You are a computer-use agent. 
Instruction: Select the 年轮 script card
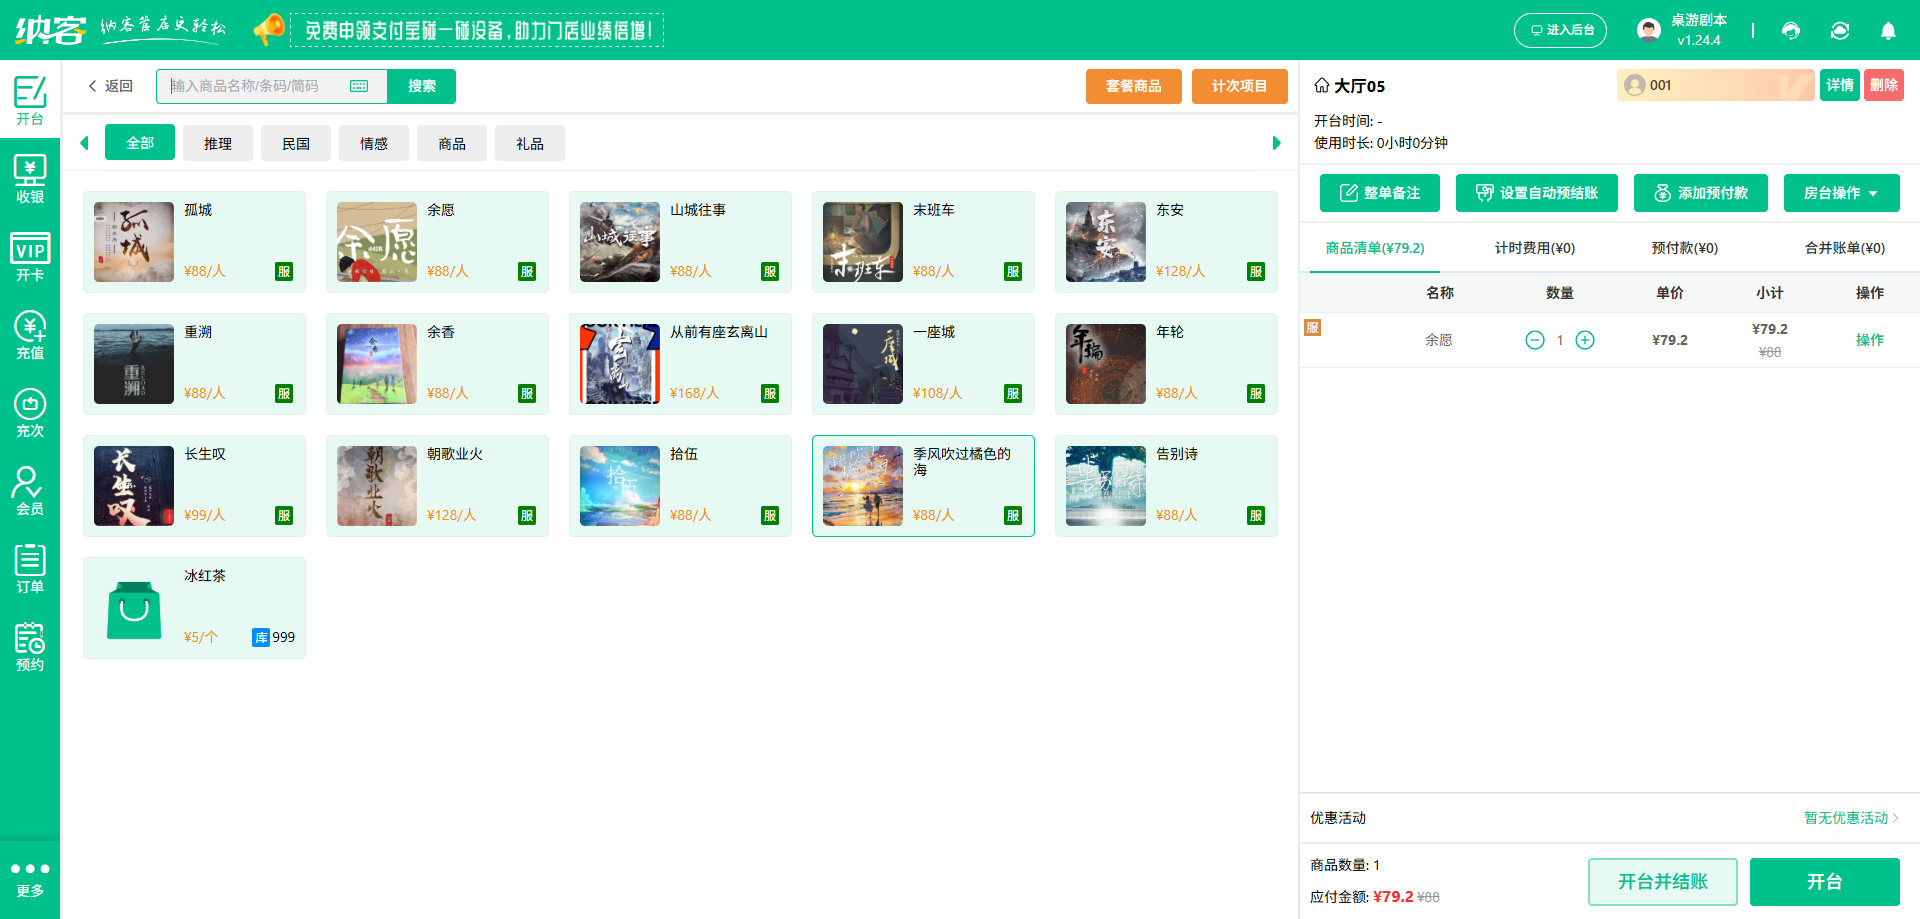pos(1166,364)
